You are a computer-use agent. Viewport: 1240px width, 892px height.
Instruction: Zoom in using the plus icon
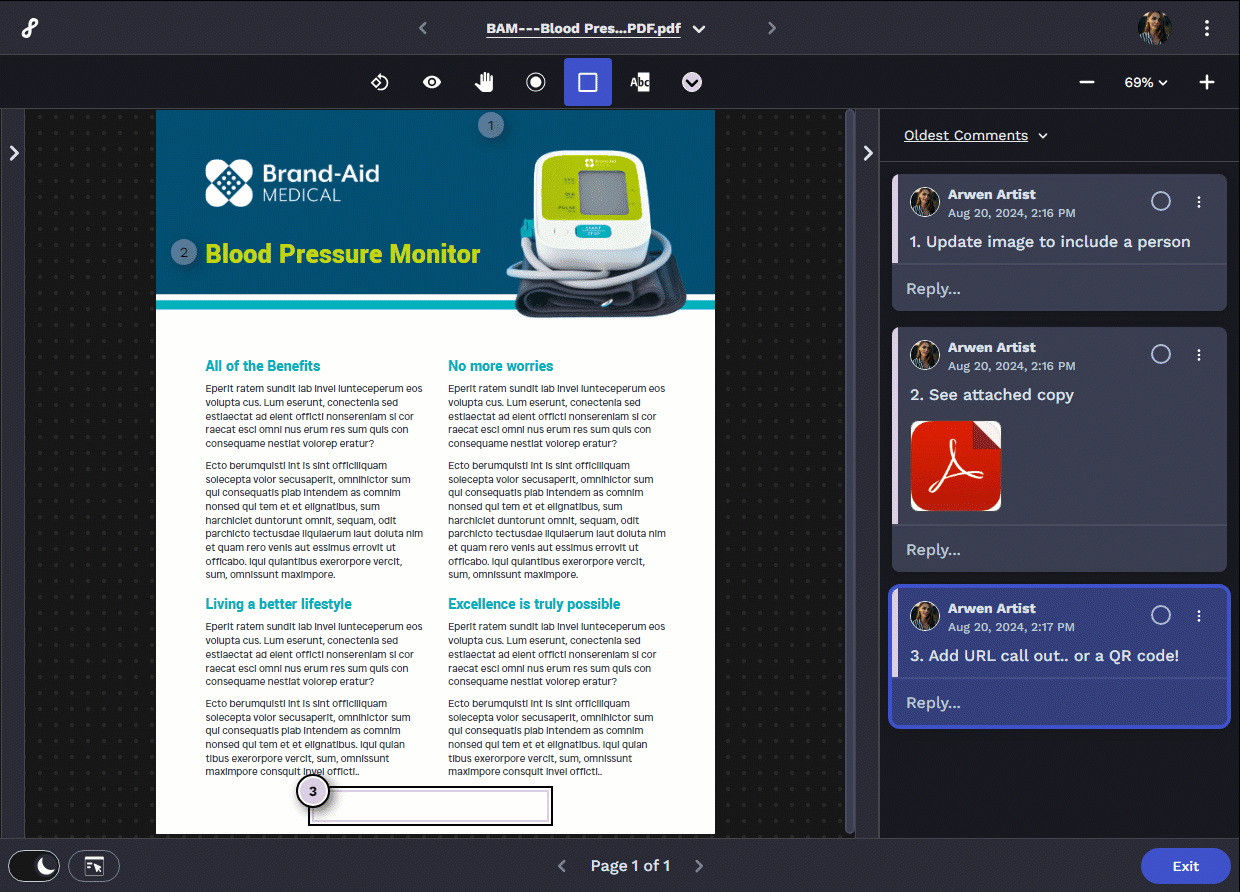coord(1207,82)
